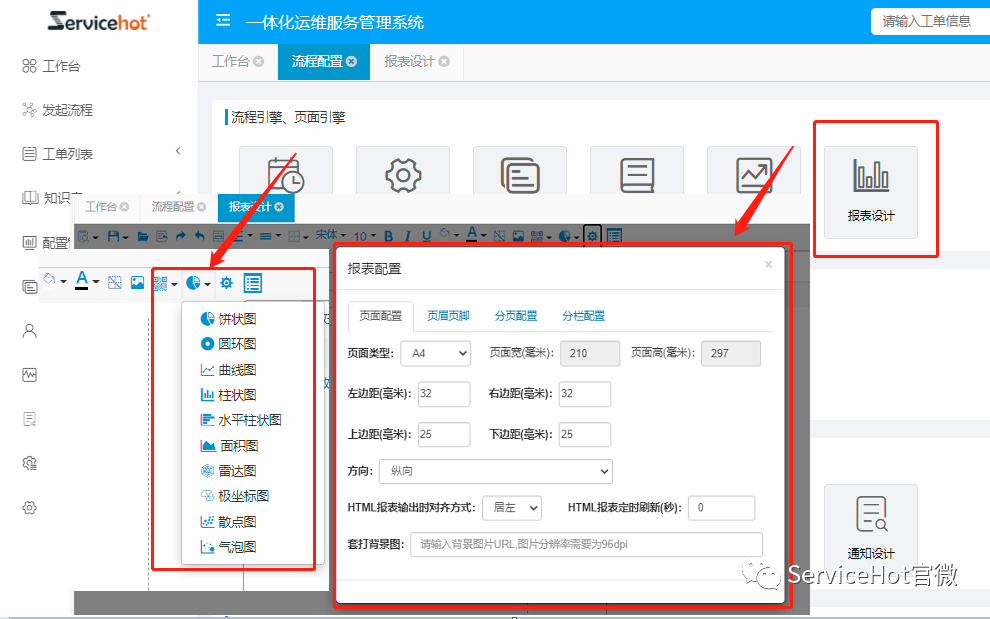Apply underline formatting in the toolbar

coord(428,234)
